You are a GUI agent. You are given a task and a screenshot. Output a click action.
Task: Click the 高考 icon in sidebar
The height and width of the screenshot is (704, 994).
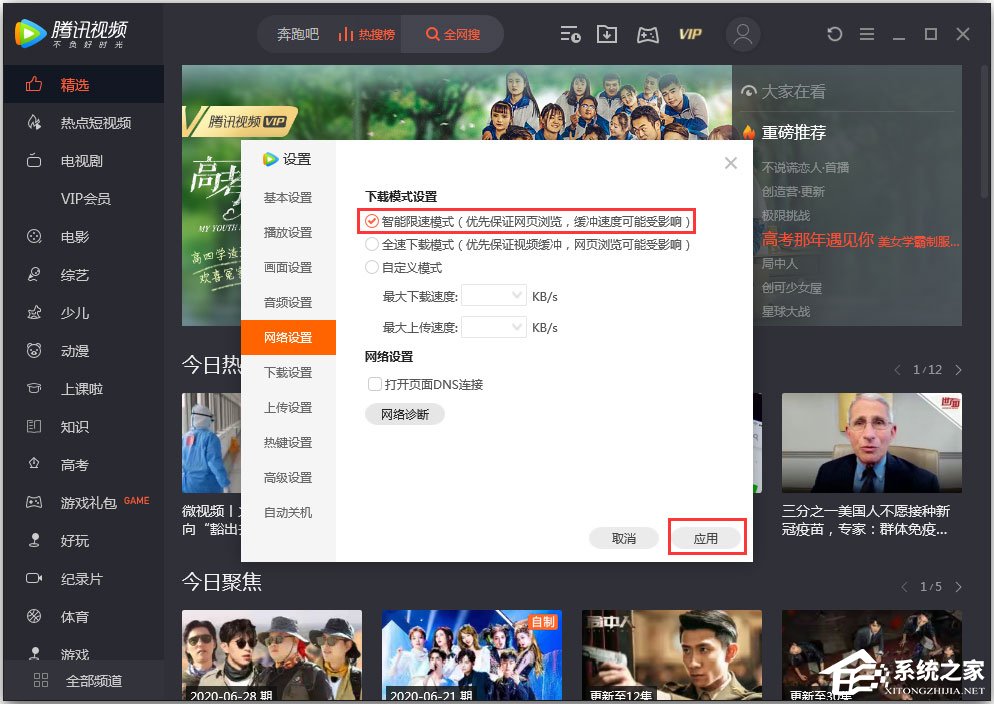[x=36, y=464]
